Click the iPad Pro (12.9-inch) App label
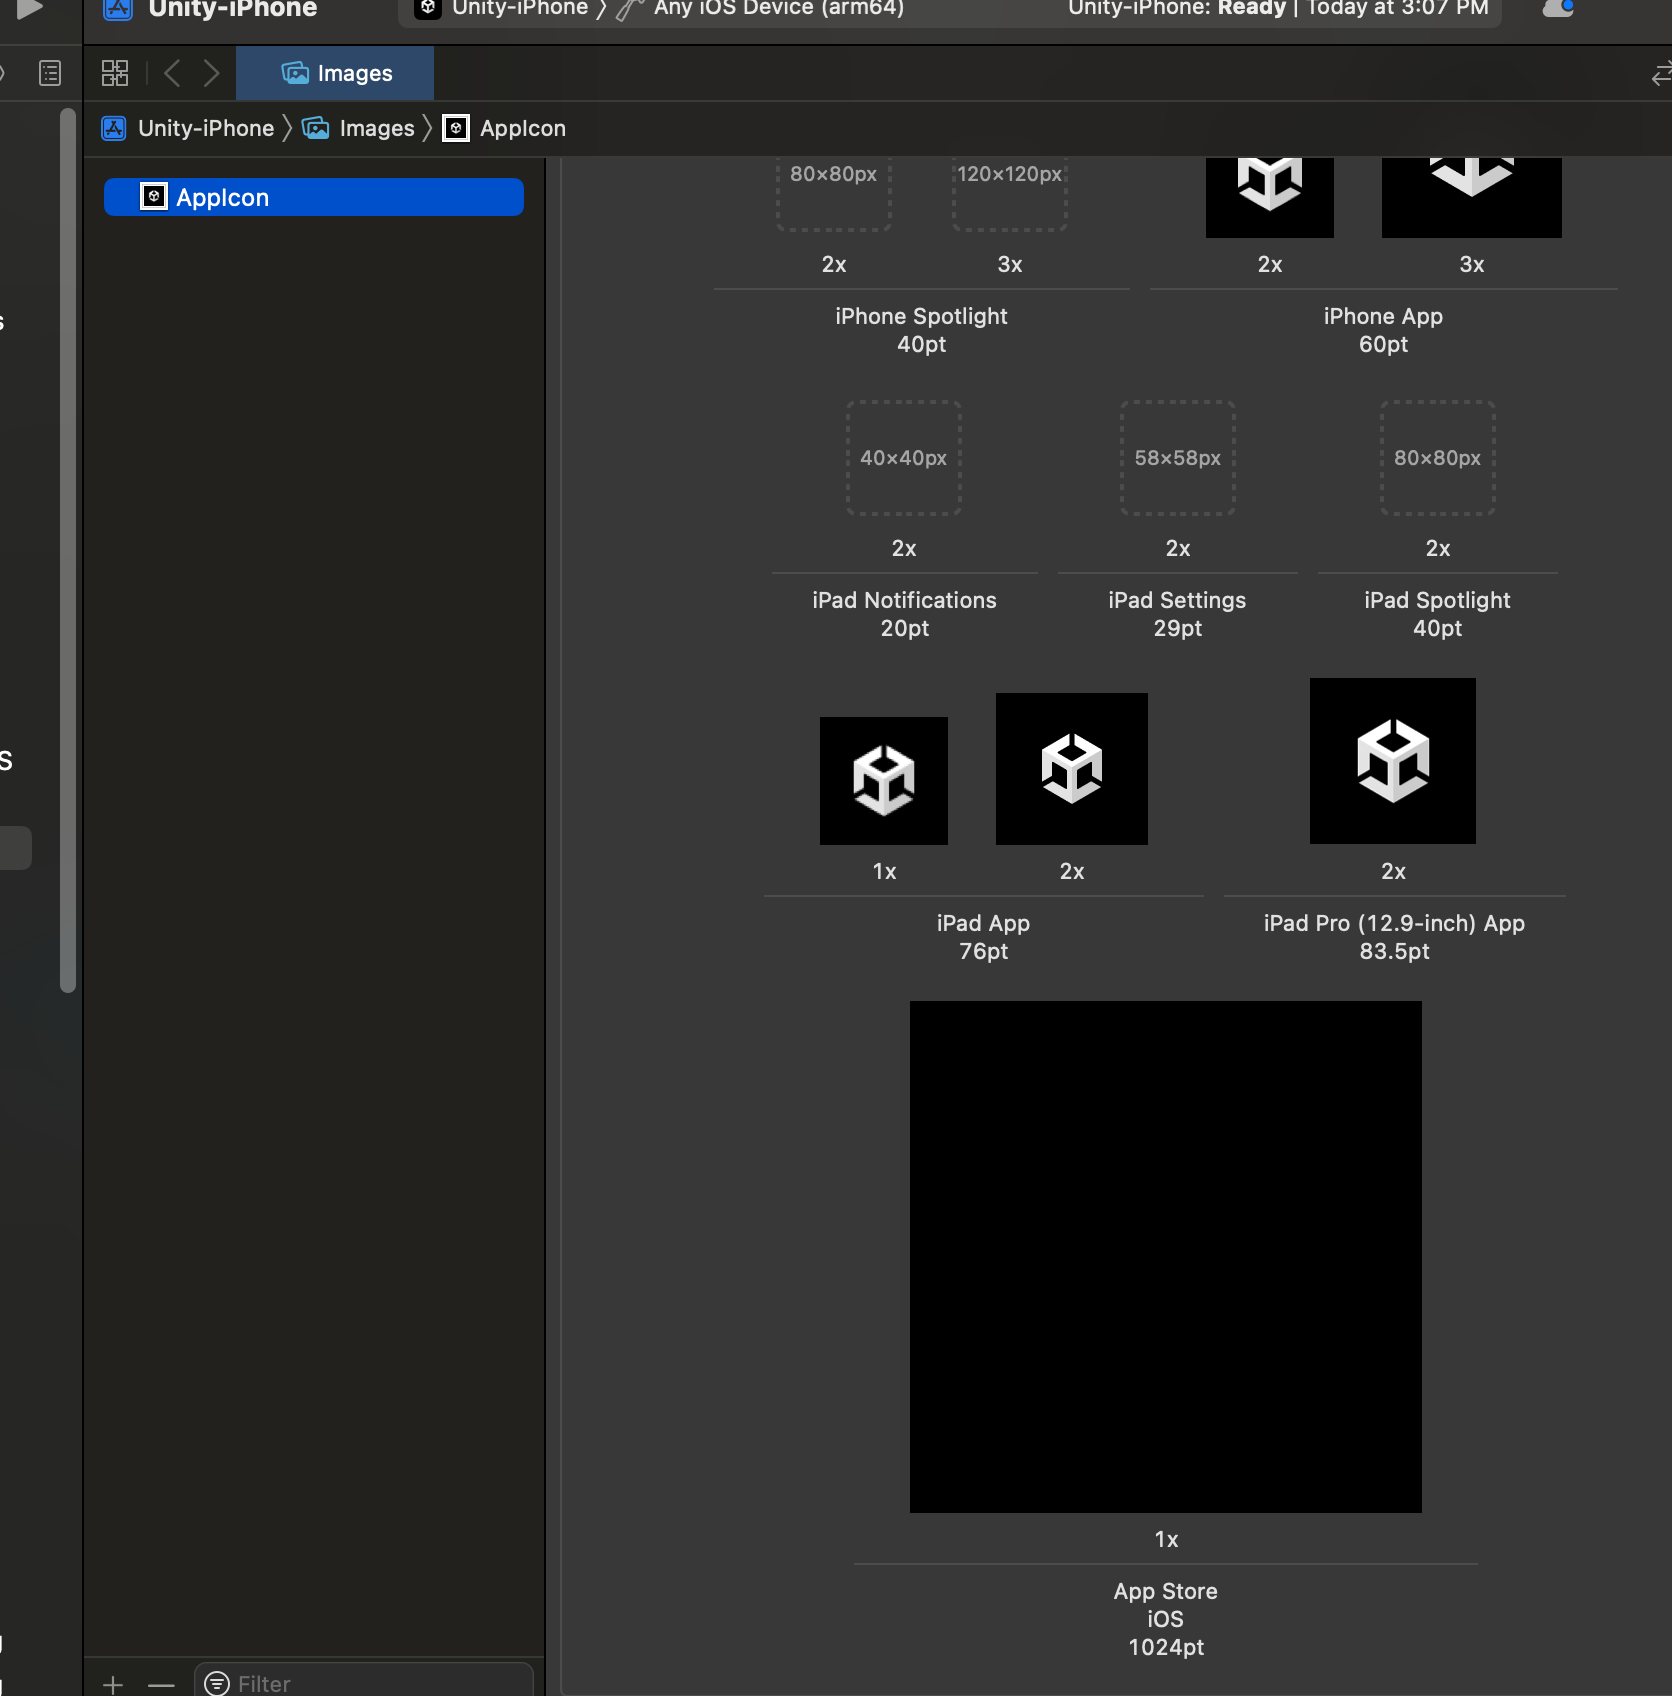This screenshot has height=1696, width=1672. (1394, 937)
